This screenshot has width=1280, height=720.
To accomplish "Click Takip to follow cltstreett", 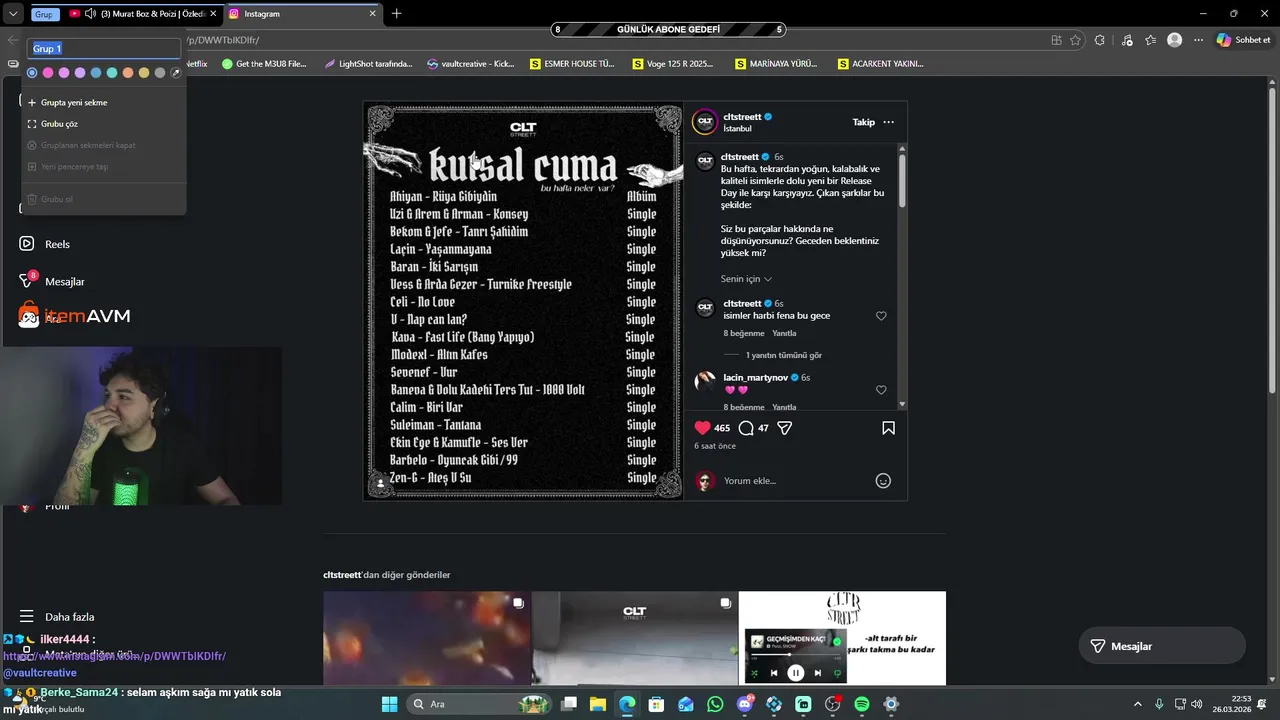I will 863,122.
